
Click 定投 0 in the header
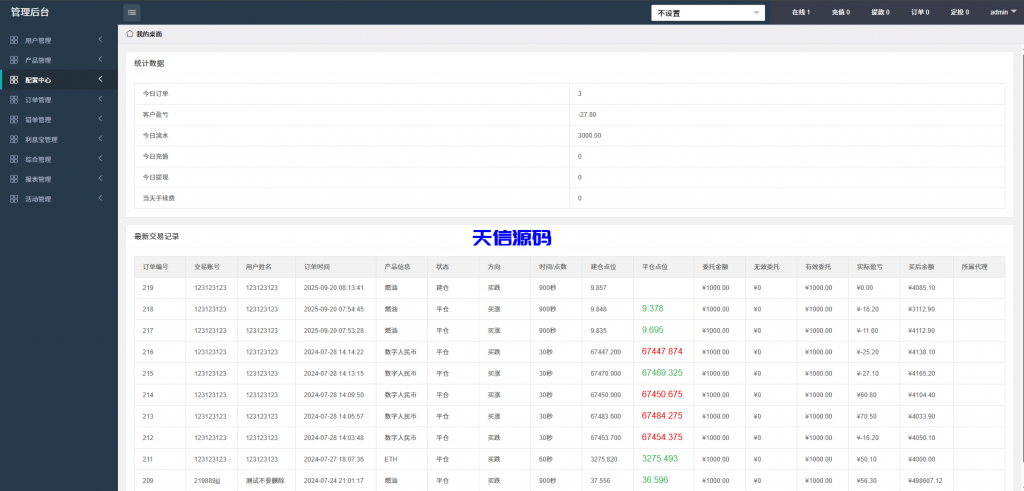coord(959,12)
